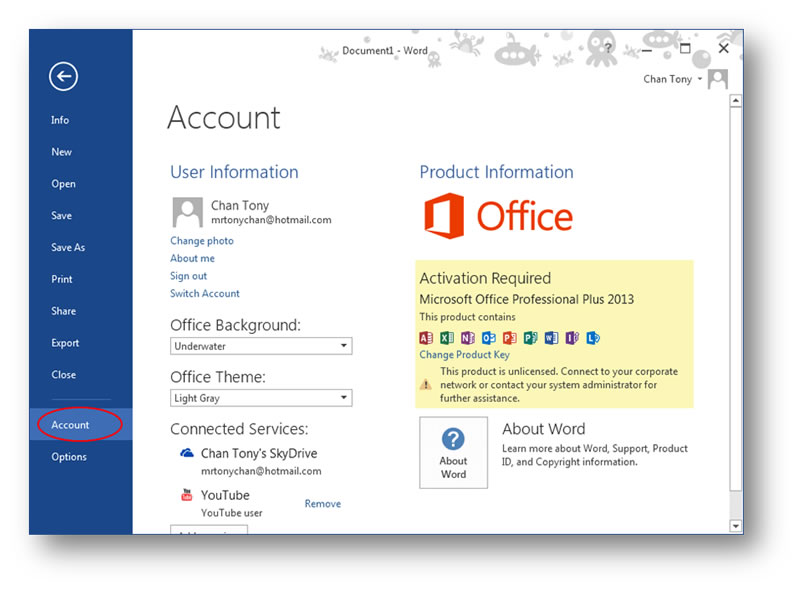Click the Access icon in product list
Viewport: 800px width, 591px height.
click(x=426, y=338)
